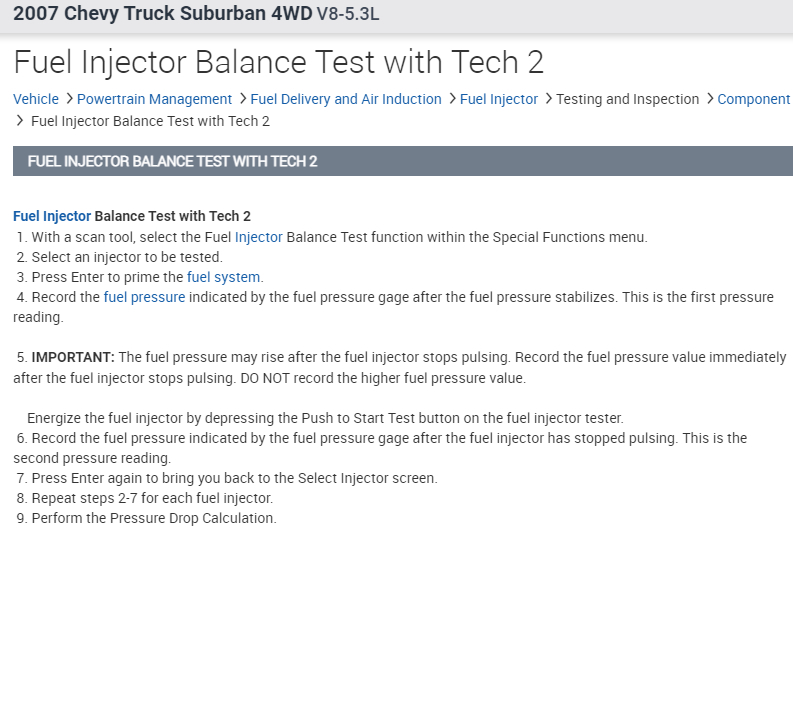Click the chevron starting the second breadcrumb line
793x720 pixels.
click(x=20, y=121)
